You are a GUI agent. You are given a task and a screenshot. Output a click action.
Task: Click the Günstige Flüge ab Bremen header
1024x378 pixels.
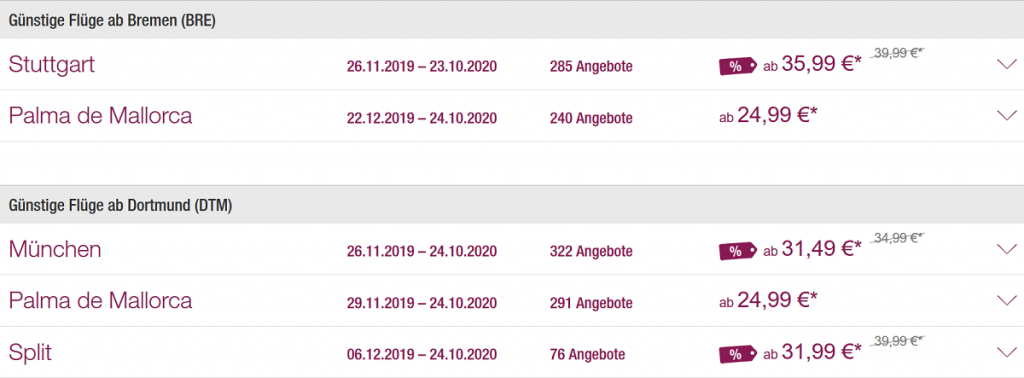point(112,21)
